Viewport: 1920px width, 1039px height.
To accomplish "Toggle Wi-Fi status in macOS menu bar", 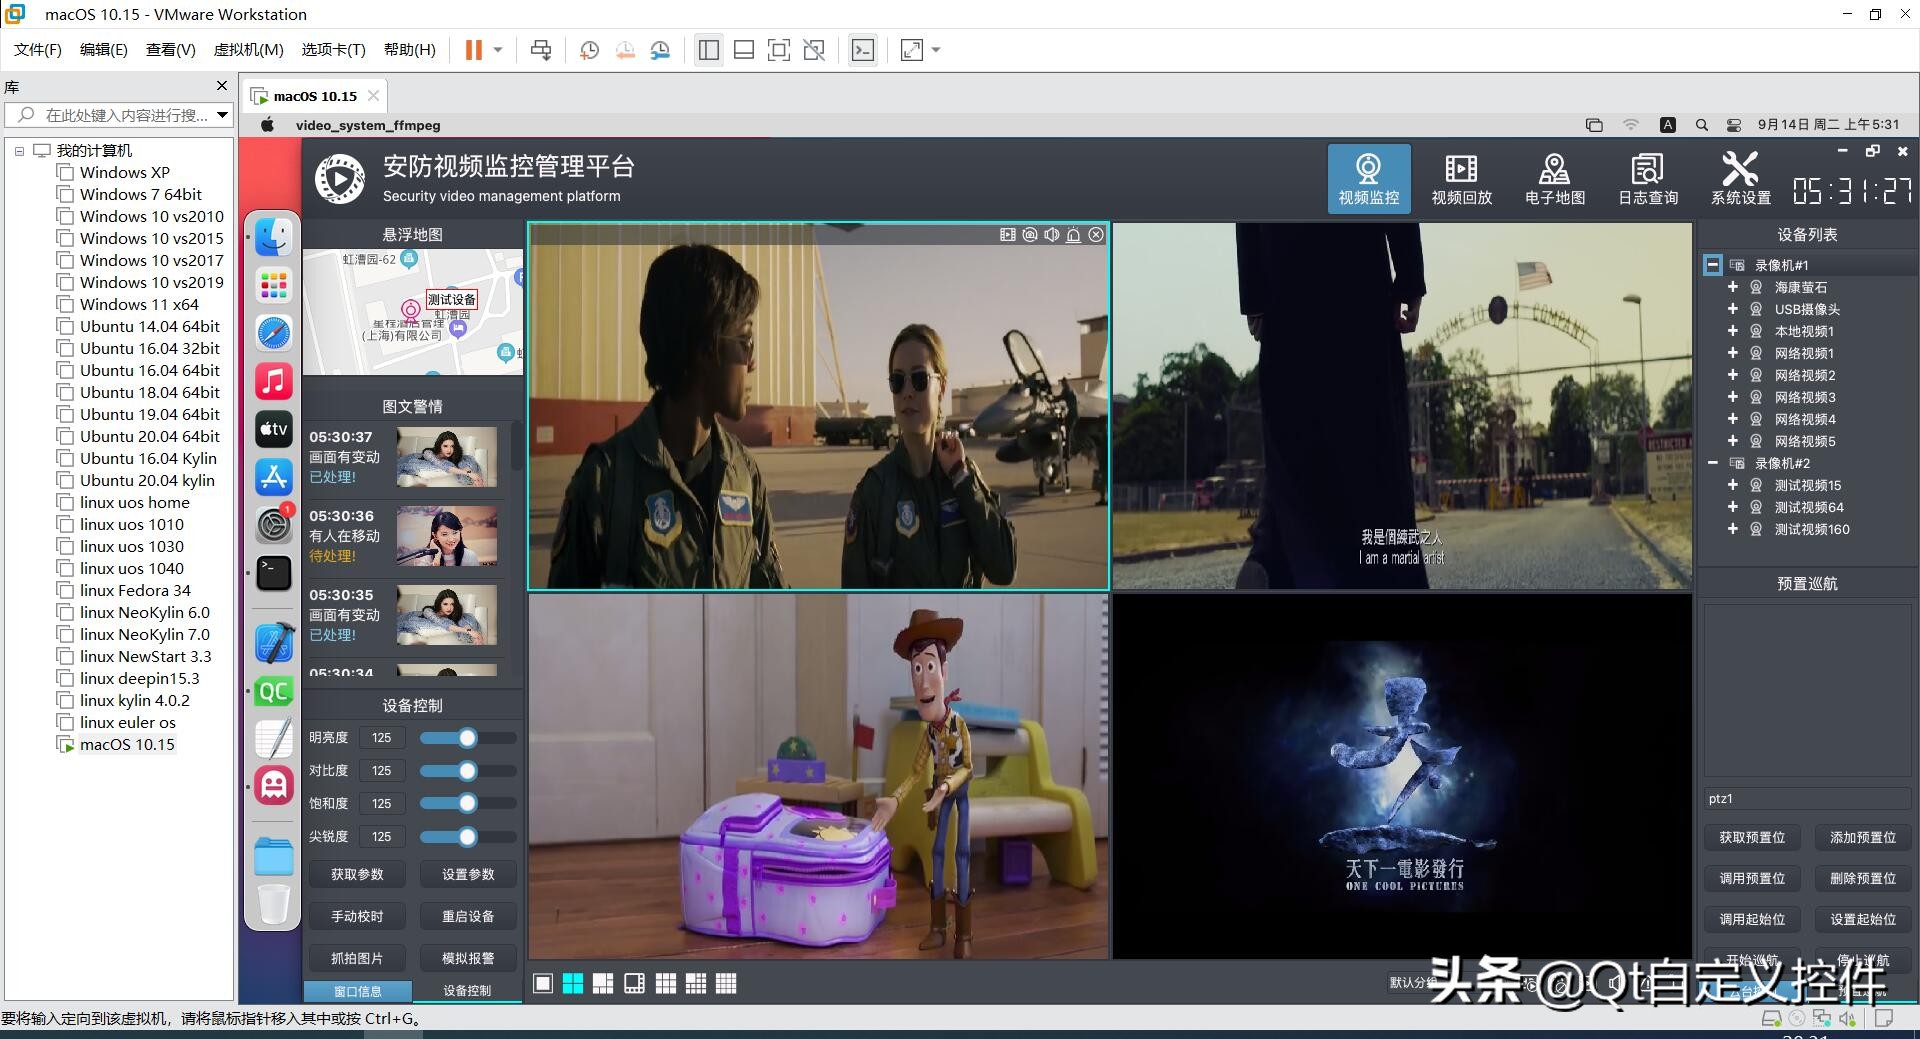I will 1631,125.
